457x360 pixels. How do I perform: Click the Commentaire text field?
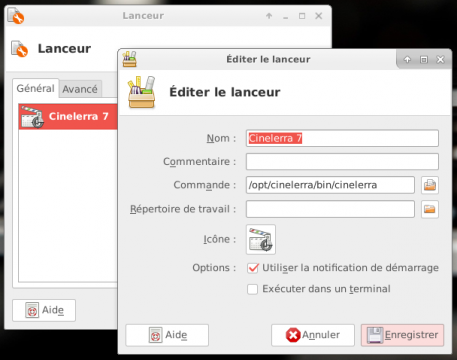[342, 161]
